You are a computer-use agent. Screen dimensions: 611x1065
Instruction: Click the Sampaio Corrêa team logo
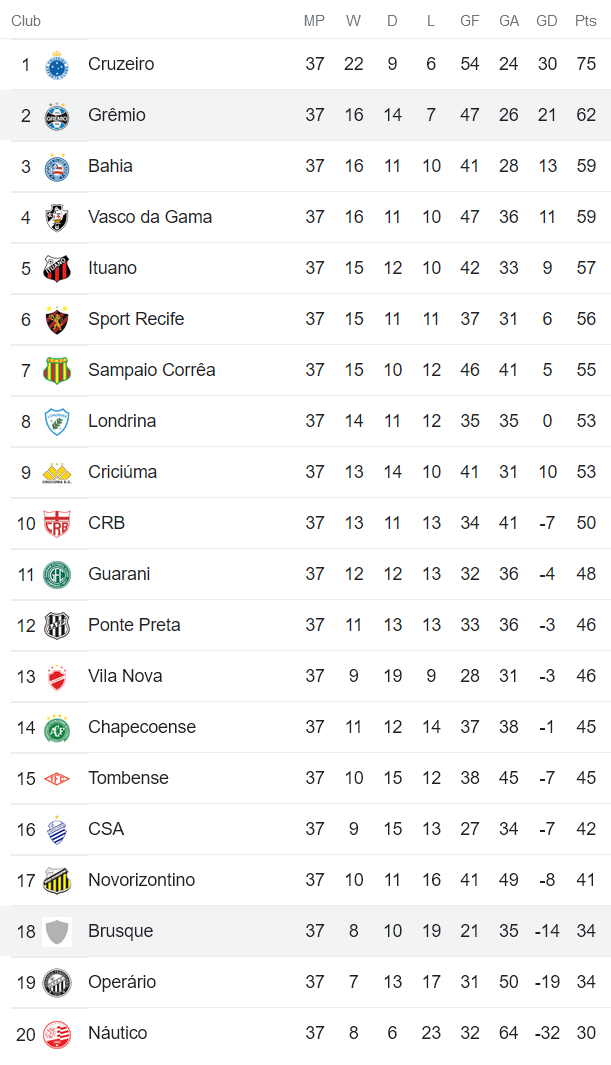[x=57, y=371]
